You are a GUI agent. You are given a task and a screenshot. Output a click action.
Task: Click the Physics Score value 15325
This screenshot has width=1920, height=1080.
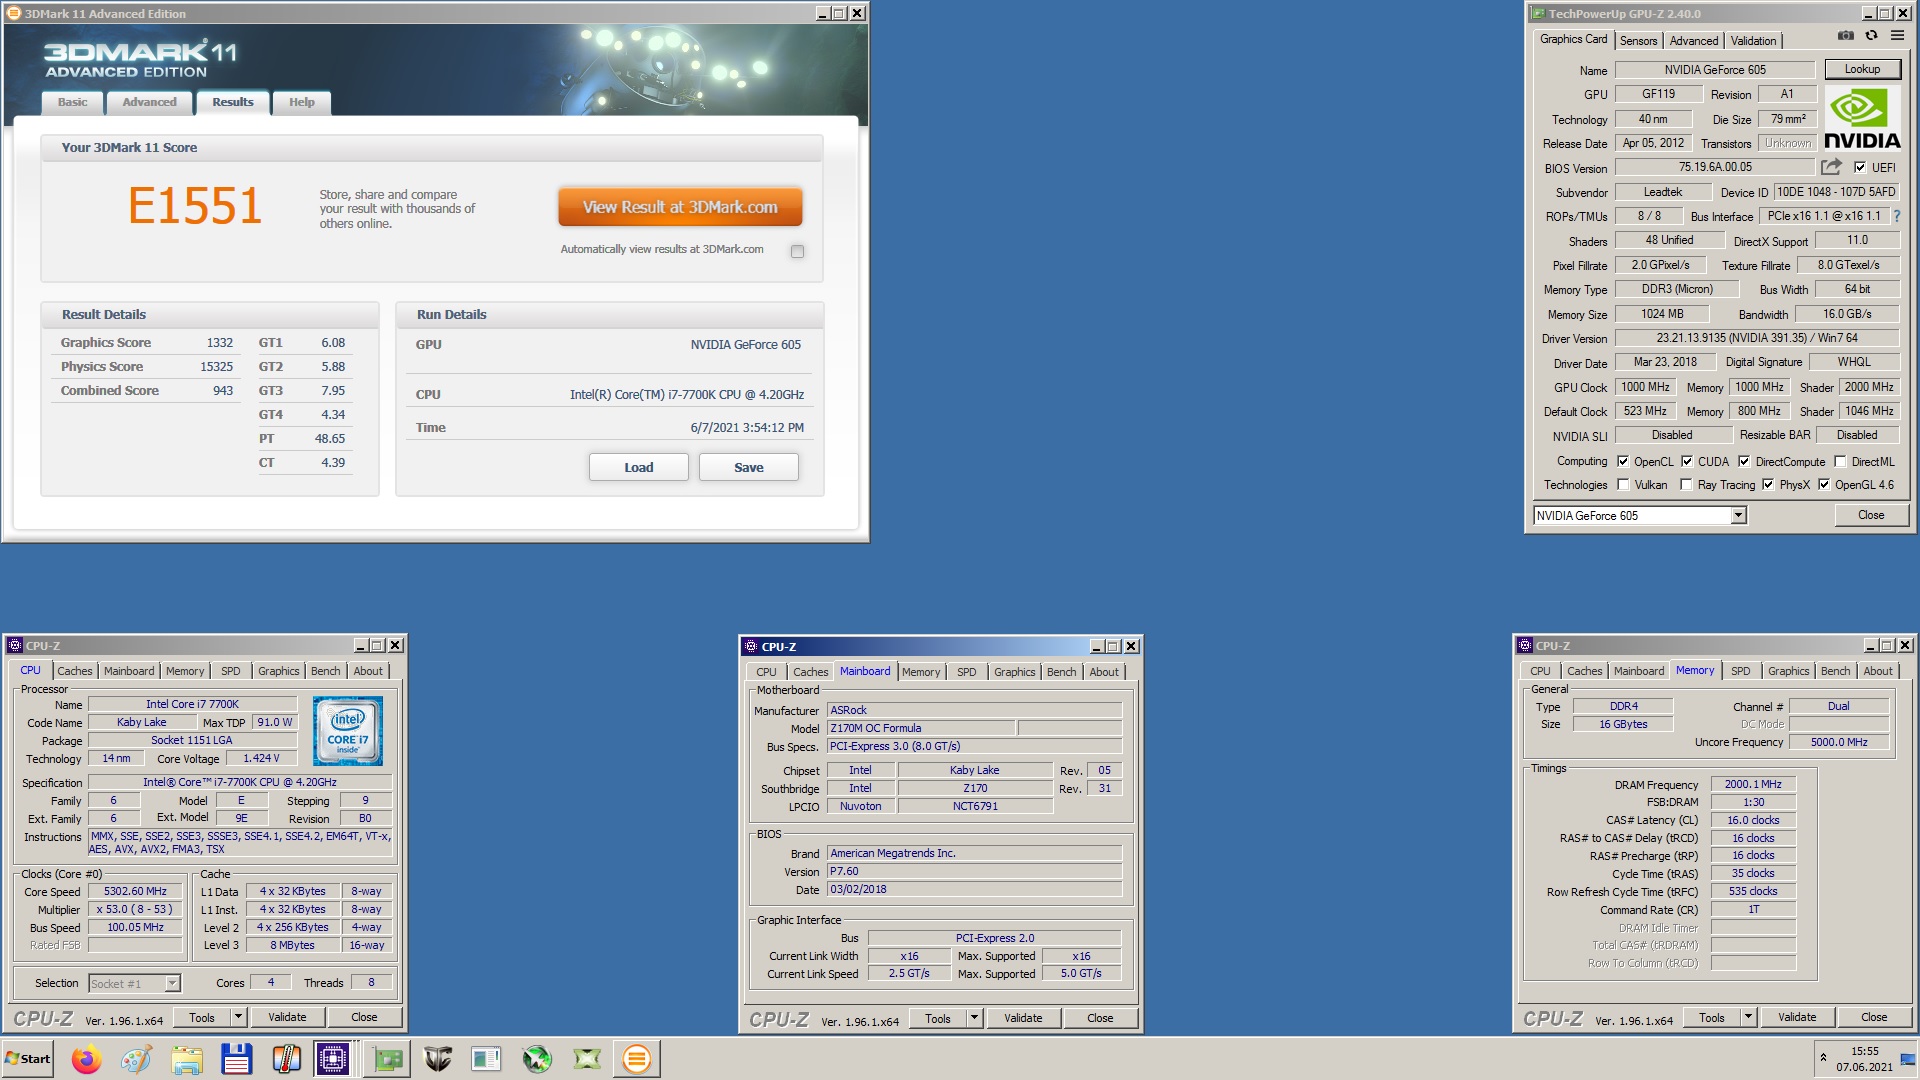coord(216,367)
